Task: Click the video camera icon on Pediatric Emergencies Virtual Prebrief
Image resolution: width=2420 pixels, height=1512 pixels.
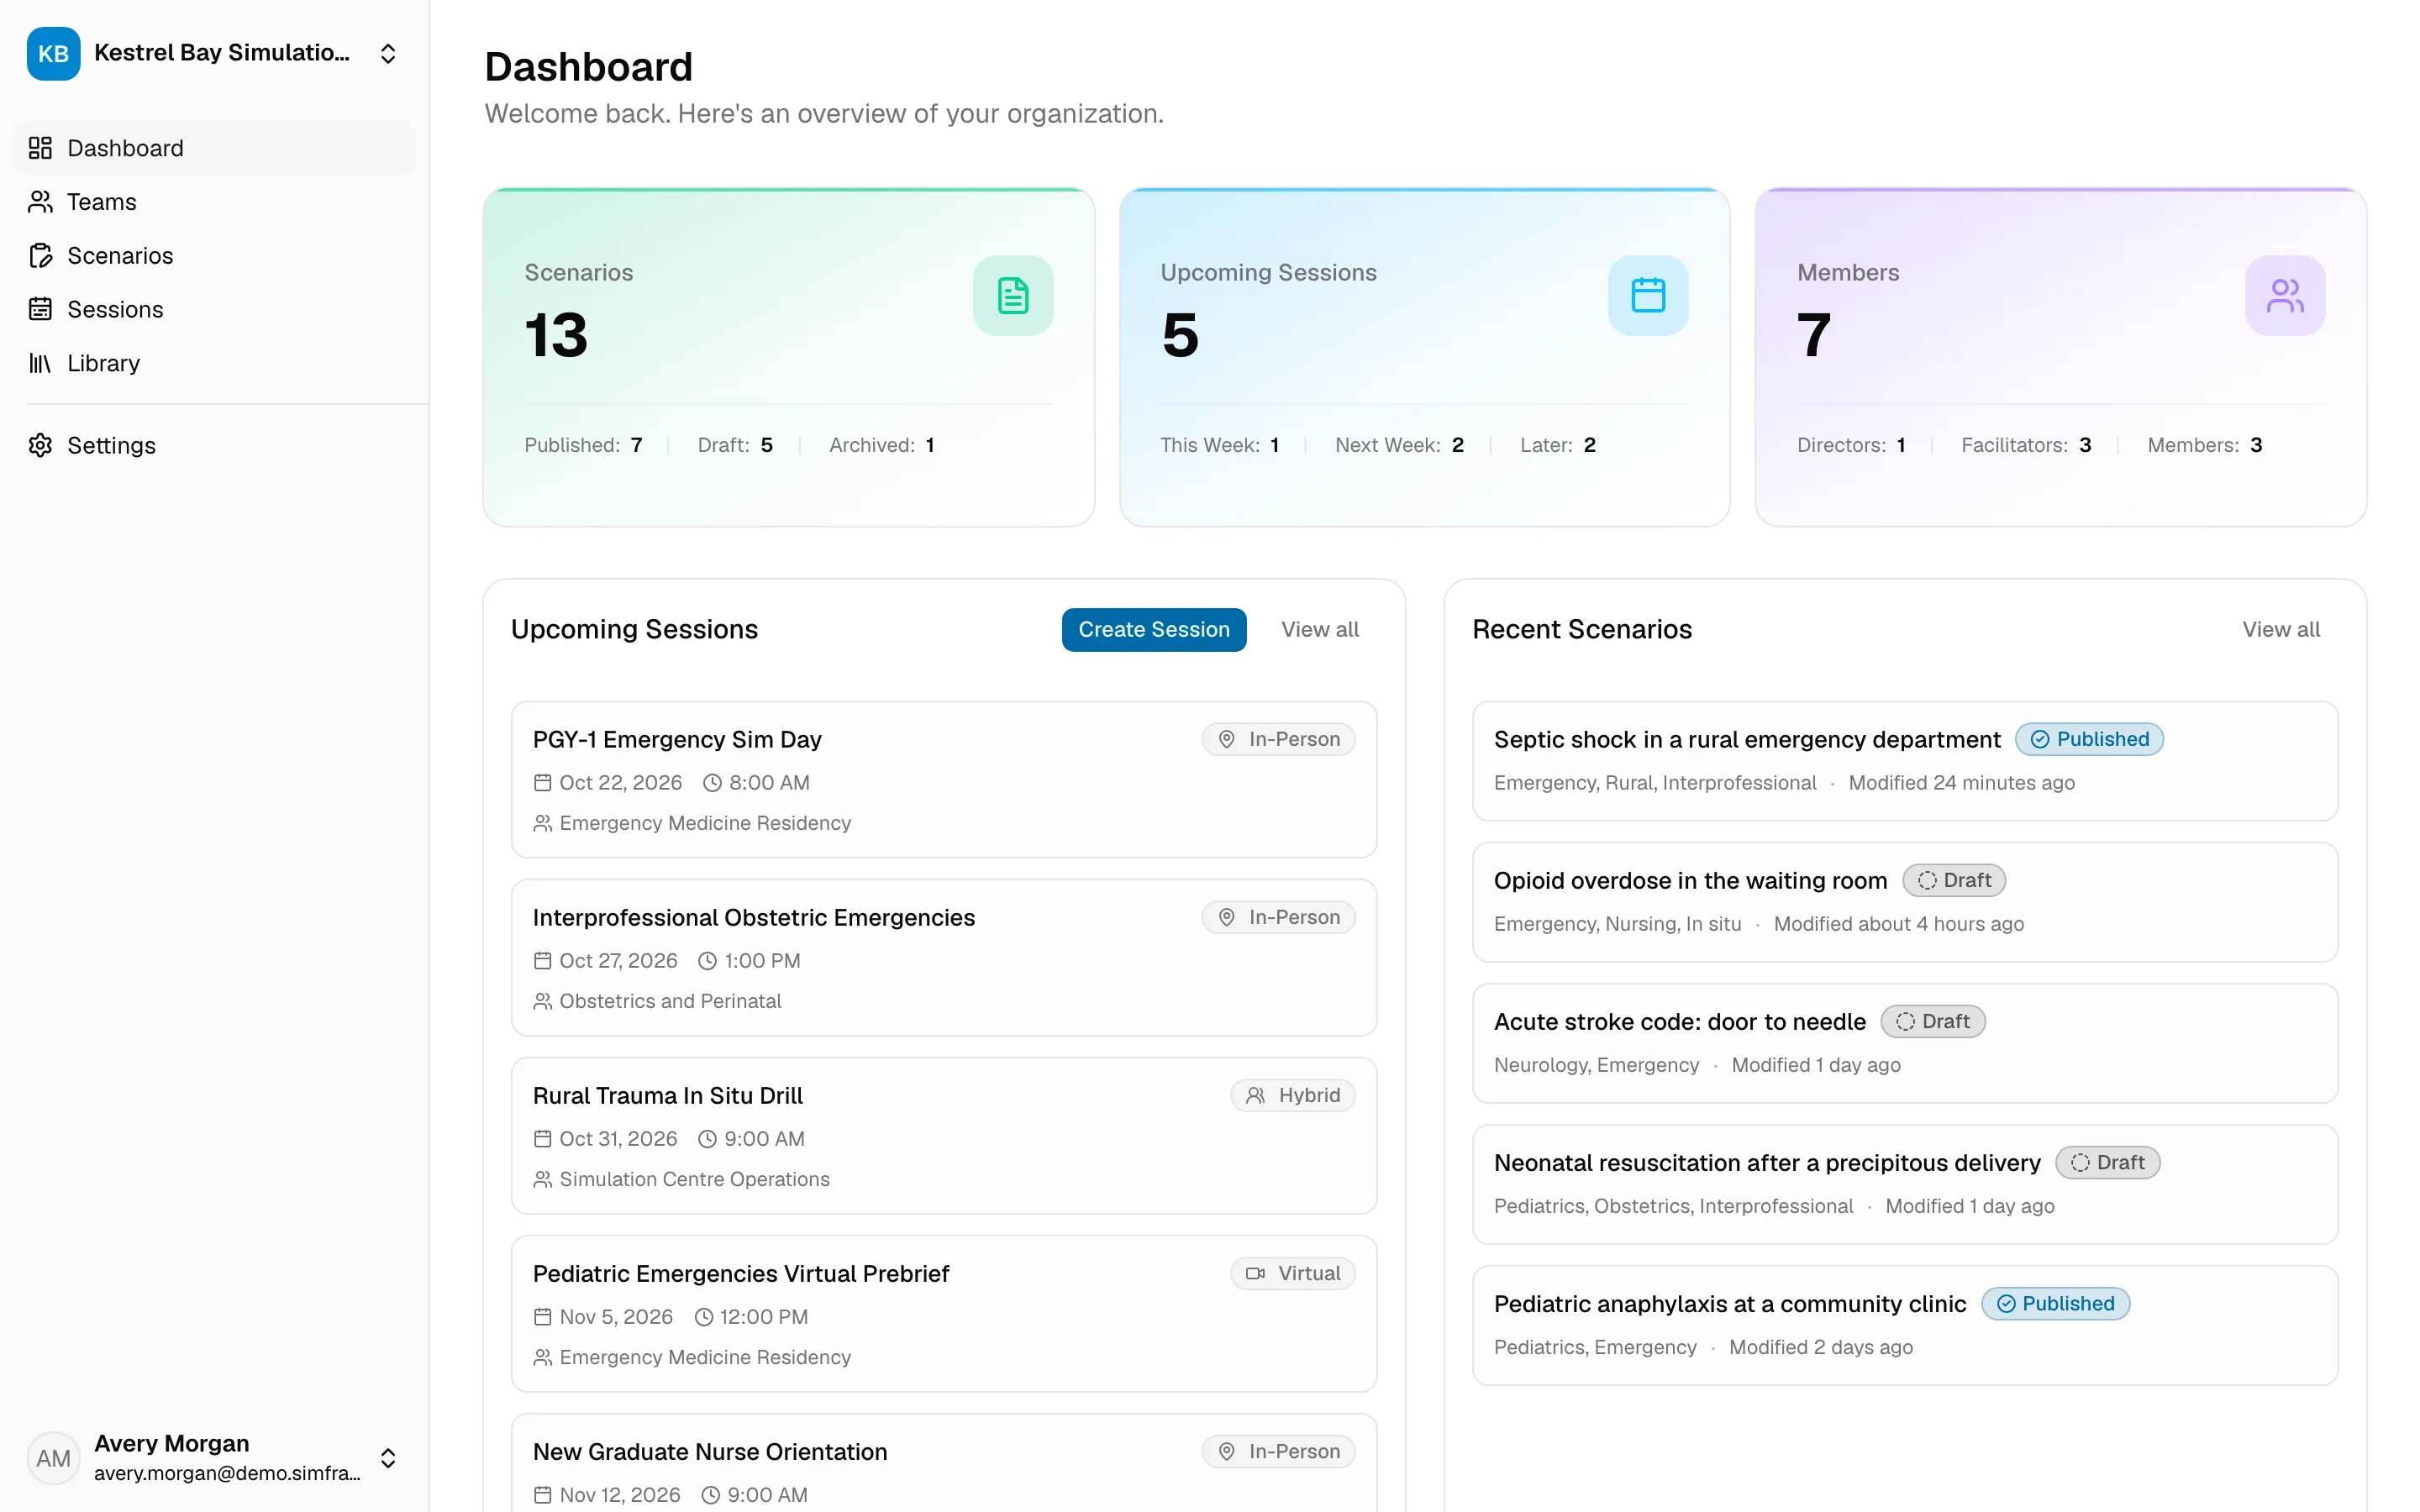Action: tap(1255, 1273)
